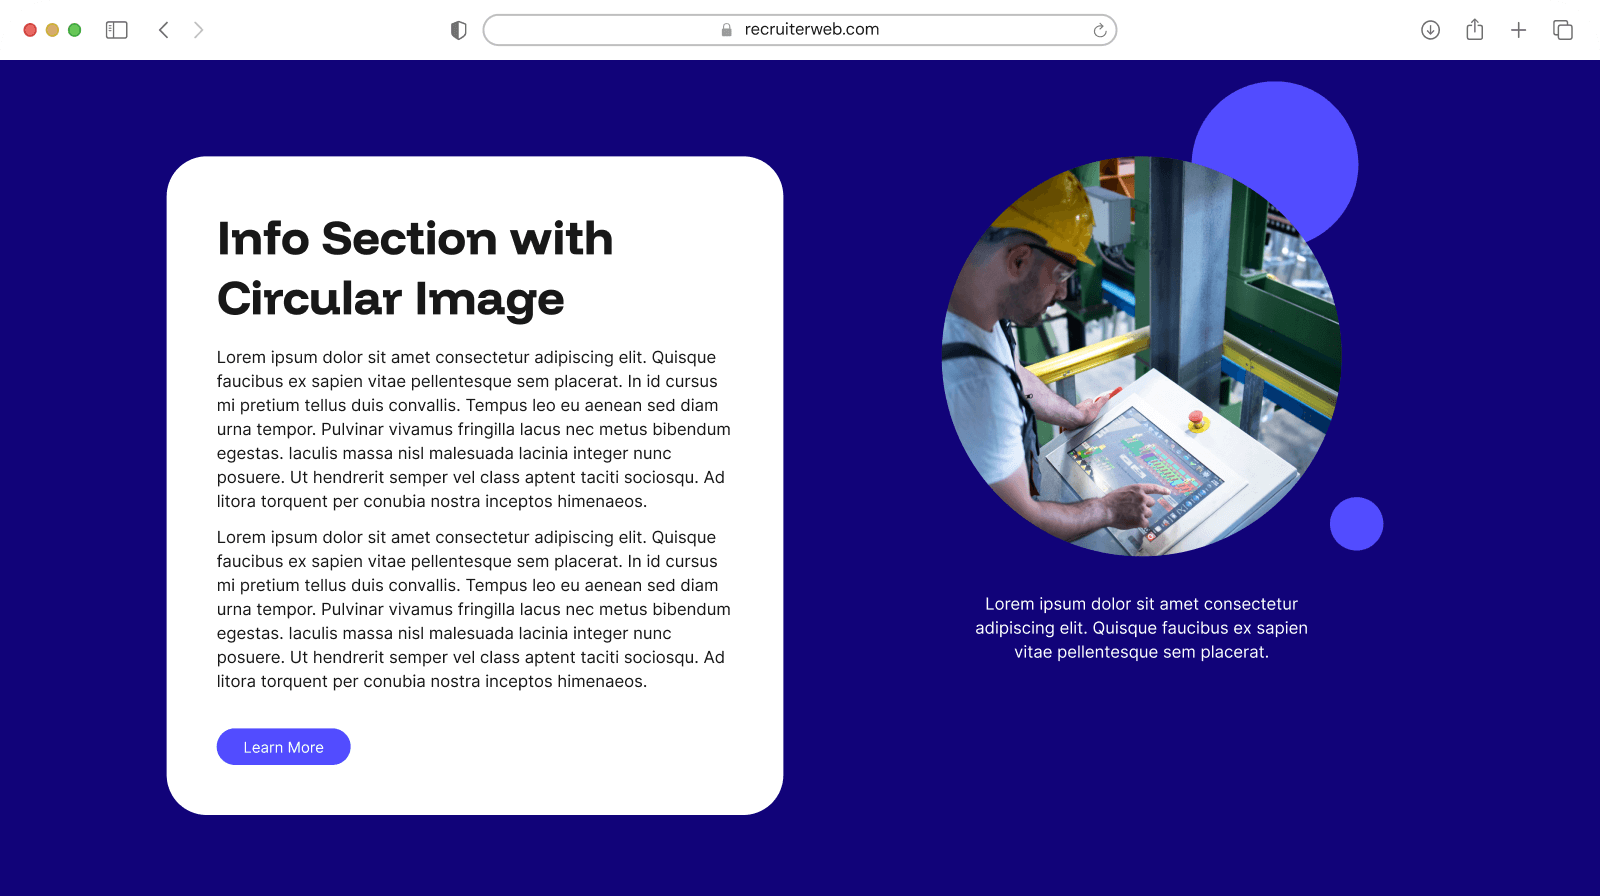Show the downloads list
The width and height of the screenshot is (1600, 896).
point(1430,30)
